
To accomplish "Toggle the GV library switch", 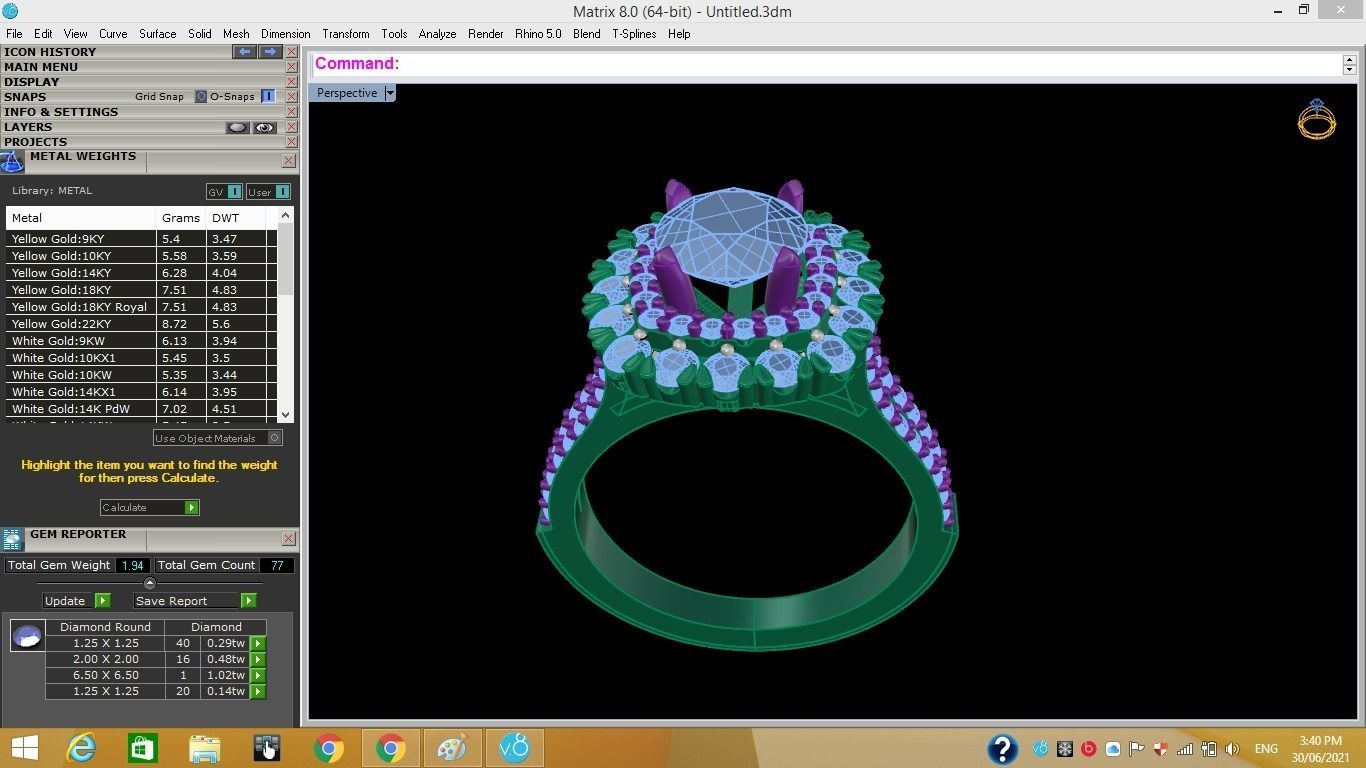I will tap(234, 192).
